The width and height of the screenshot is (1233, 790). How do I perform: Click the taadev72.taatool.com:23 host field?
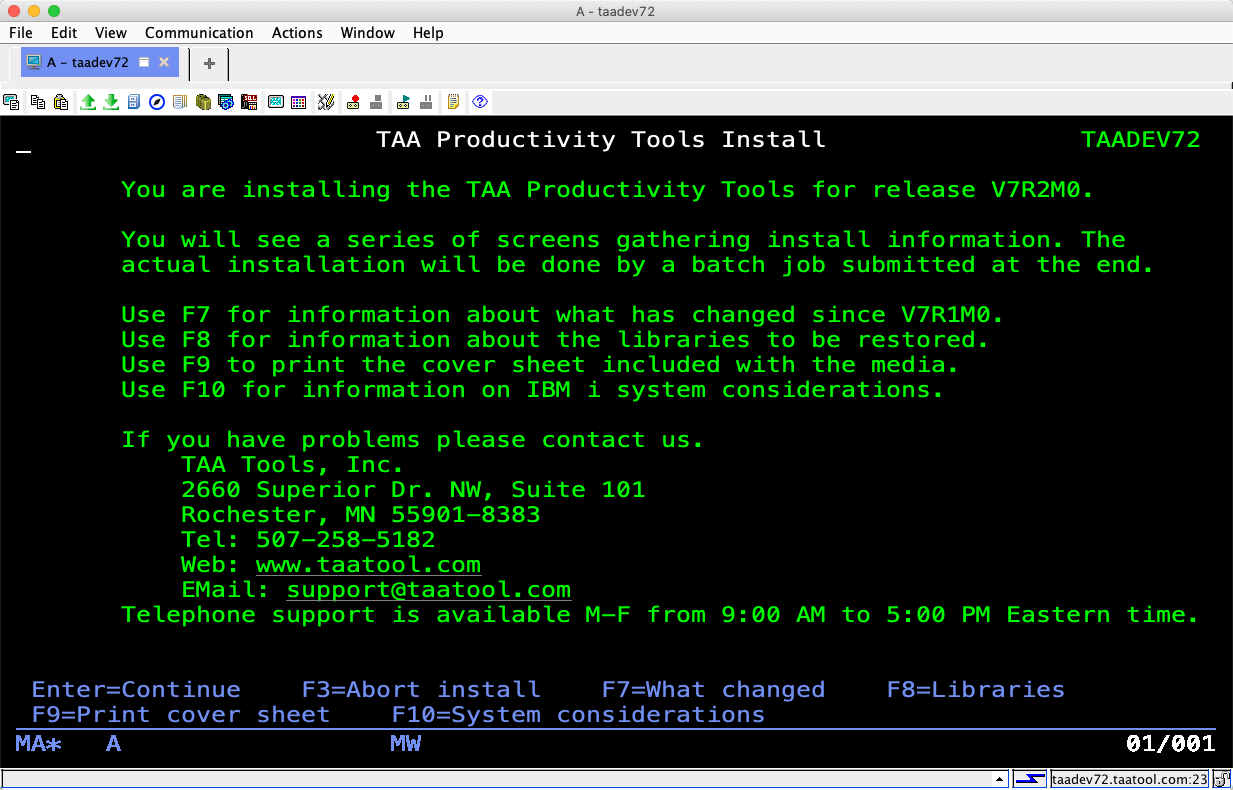[1130, 780]
